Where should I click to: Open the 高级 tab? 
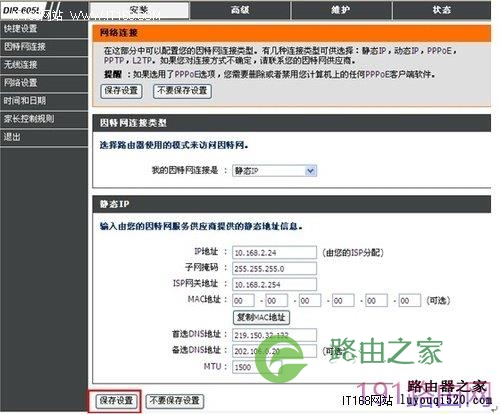coord(240,10)
